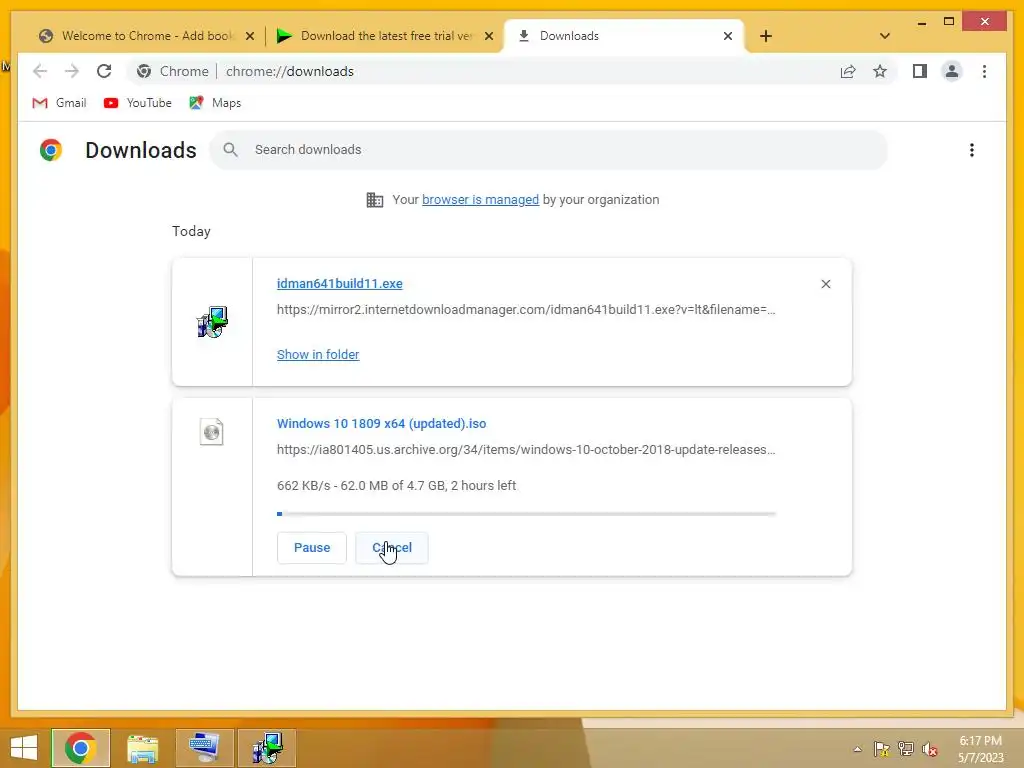The height and width of the screenshot is (768, 1024).
Task: Click the ISO download progress bar
Action: click(526, 514)
